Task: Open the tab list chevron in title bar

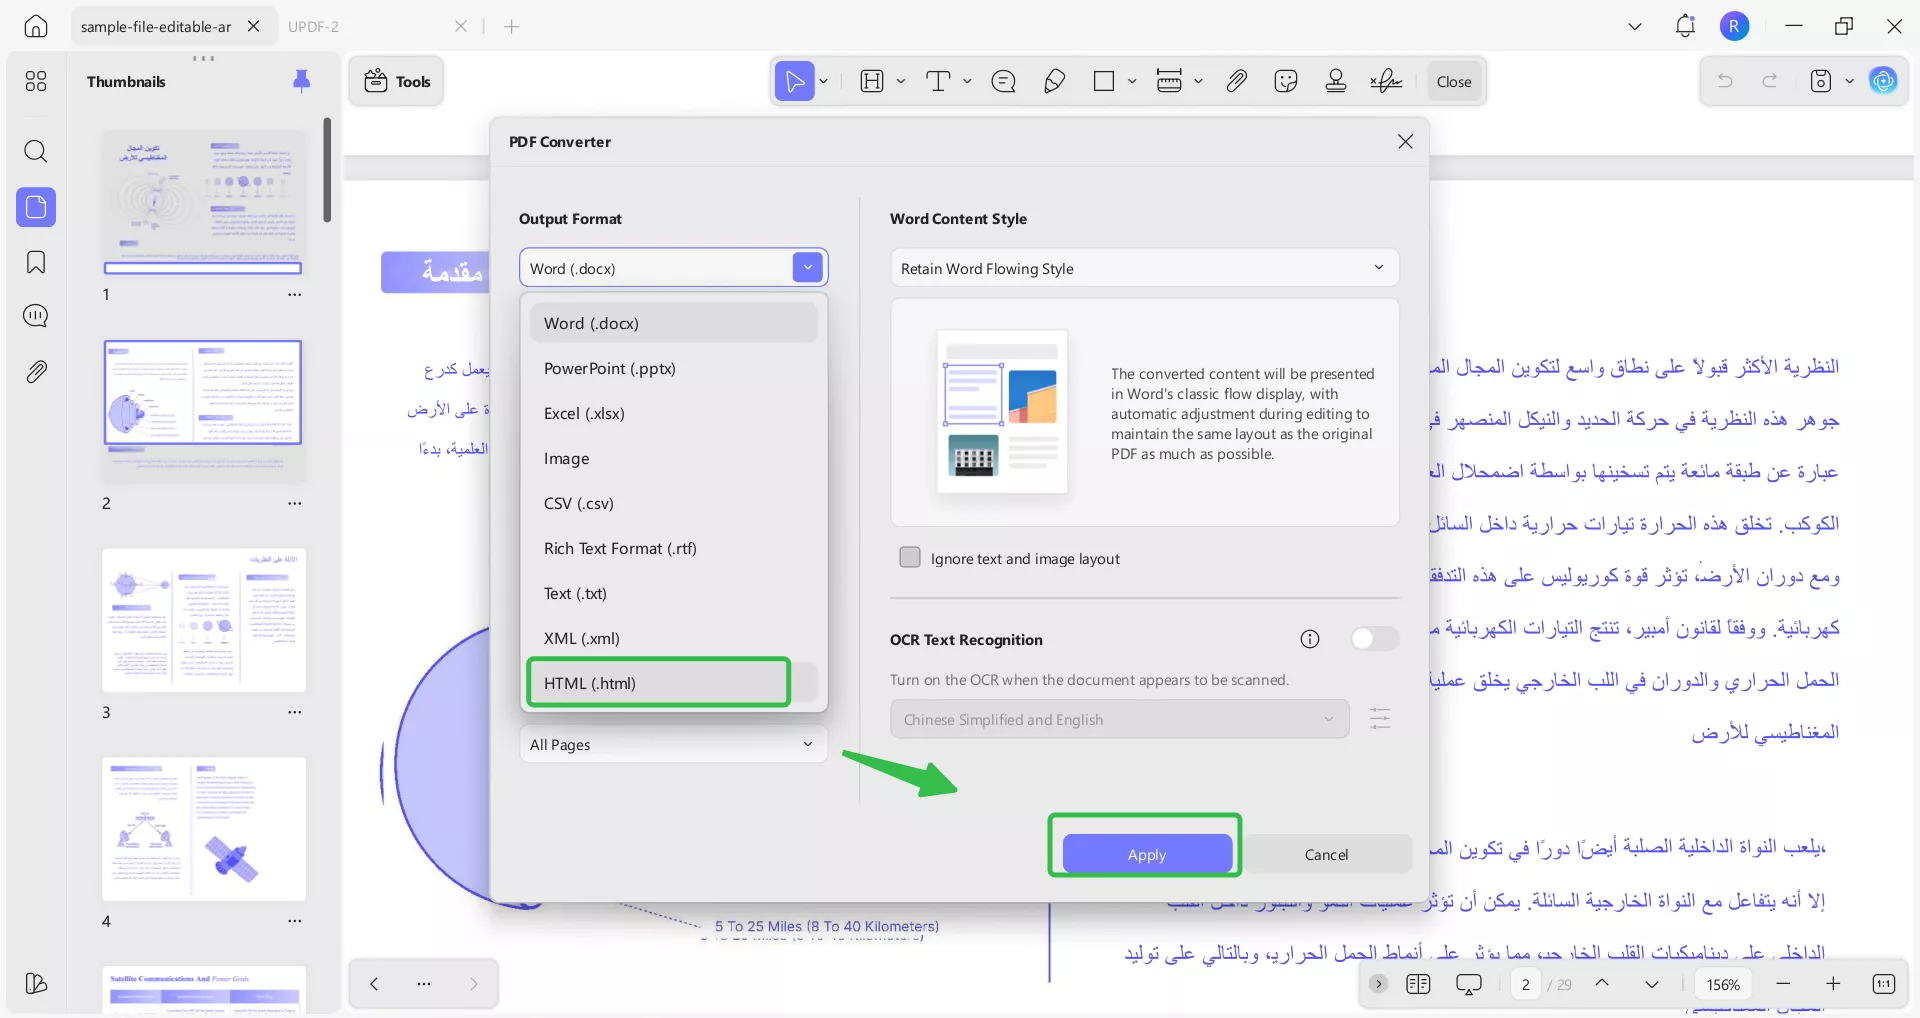Action: [1635, 26]
